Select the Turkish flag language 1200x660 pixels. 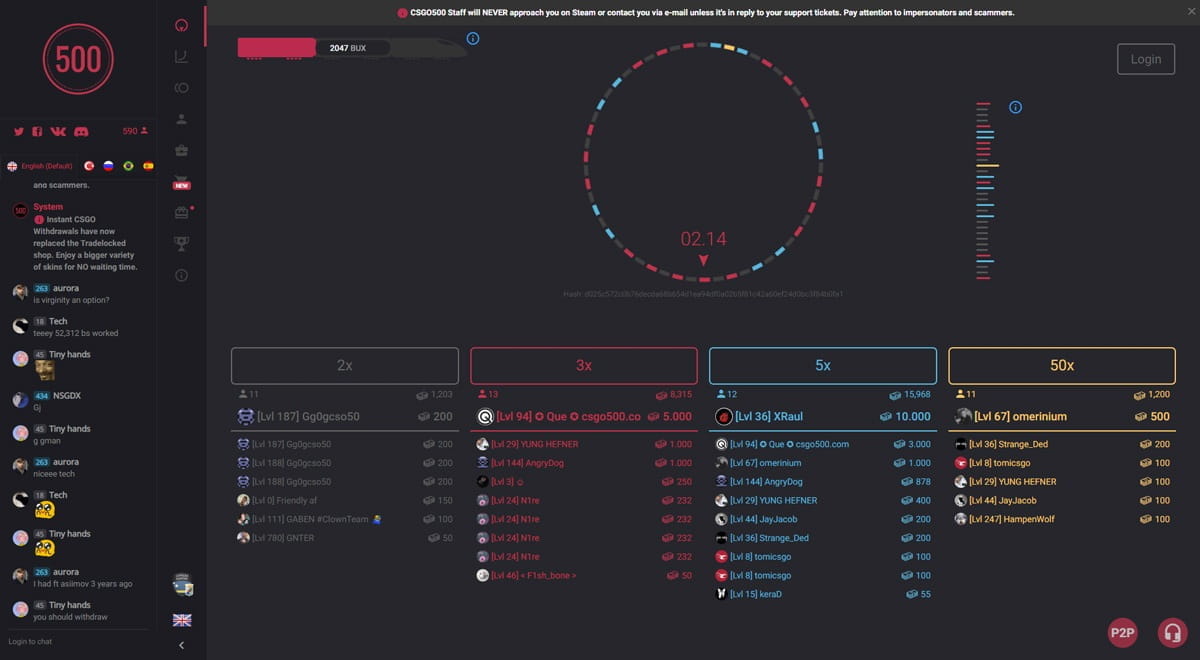coord(88,165)
